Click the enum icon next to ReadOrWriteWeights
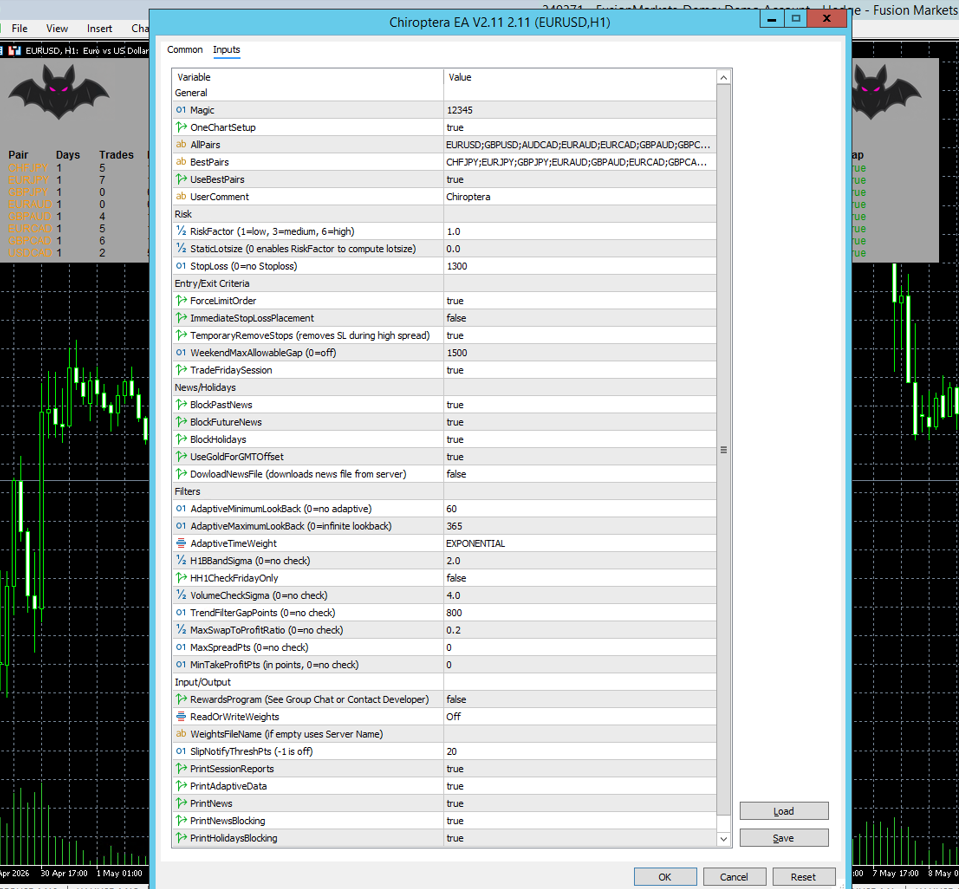Image resolution: width=959 pixels, height=889 pixels. click(180, 717)
